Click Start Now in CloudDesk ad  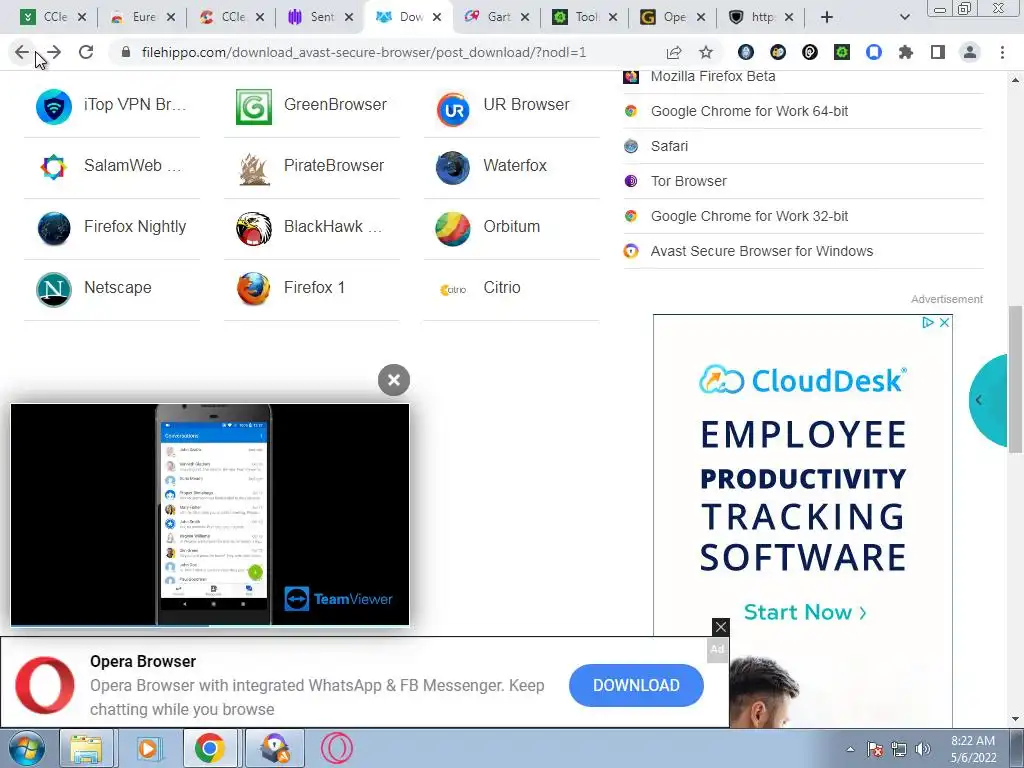coord(805,612)
